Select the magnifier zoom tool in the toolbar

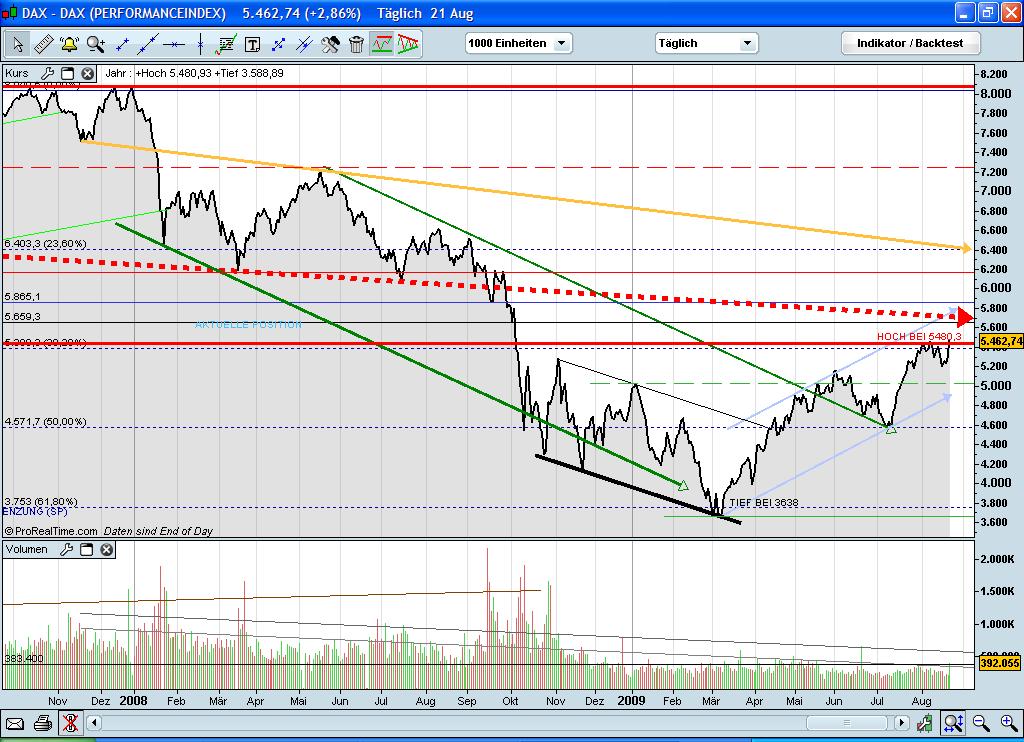point(95,44)
